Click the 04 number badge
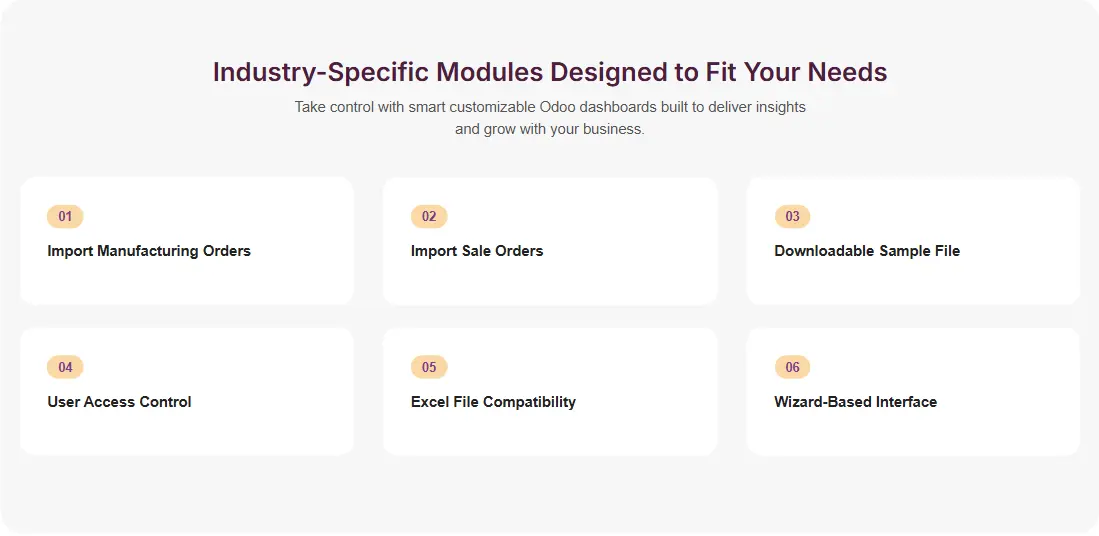 [x=65, y=367]
